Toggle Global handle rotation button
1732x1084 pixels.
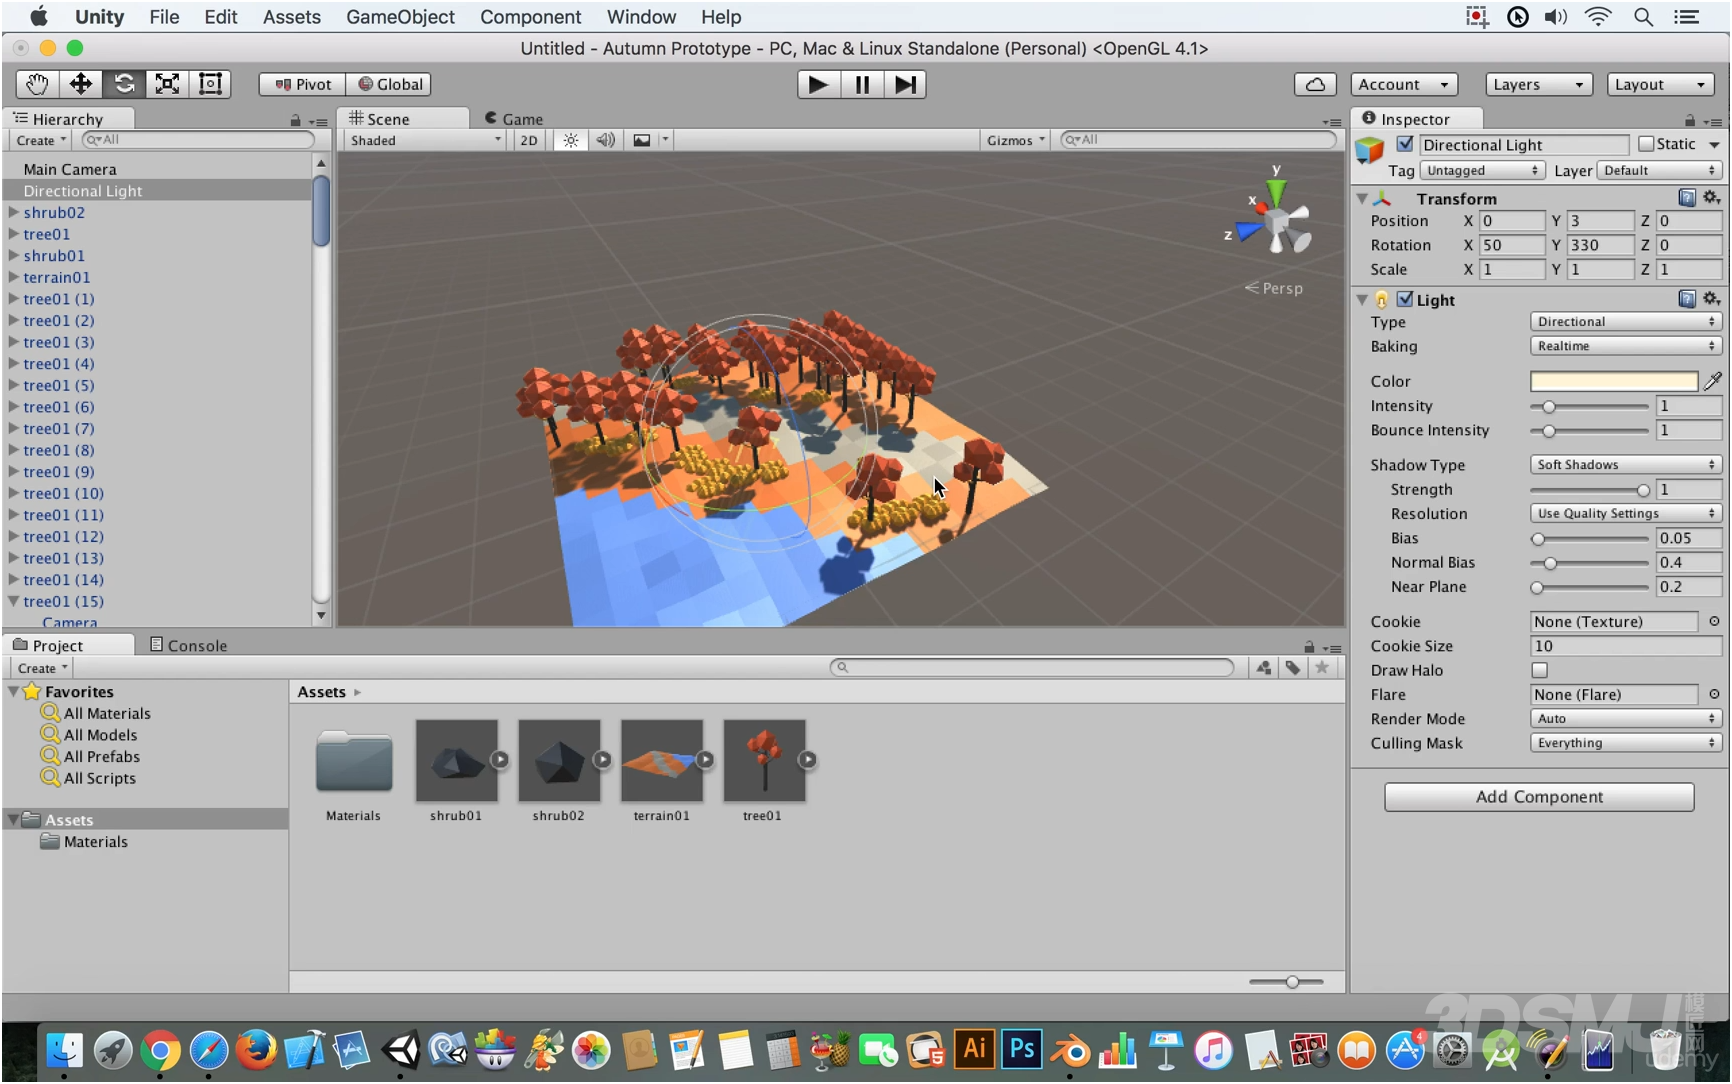click(x=390, y=84)
